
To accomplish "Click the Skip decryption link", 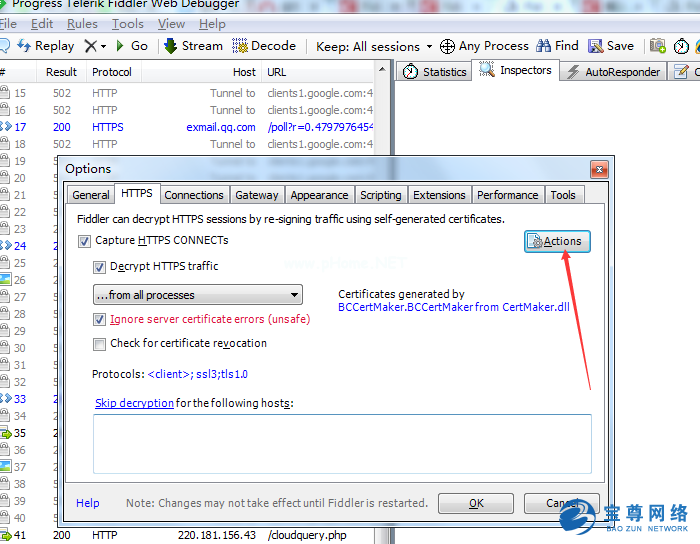I will coord(134,403).
